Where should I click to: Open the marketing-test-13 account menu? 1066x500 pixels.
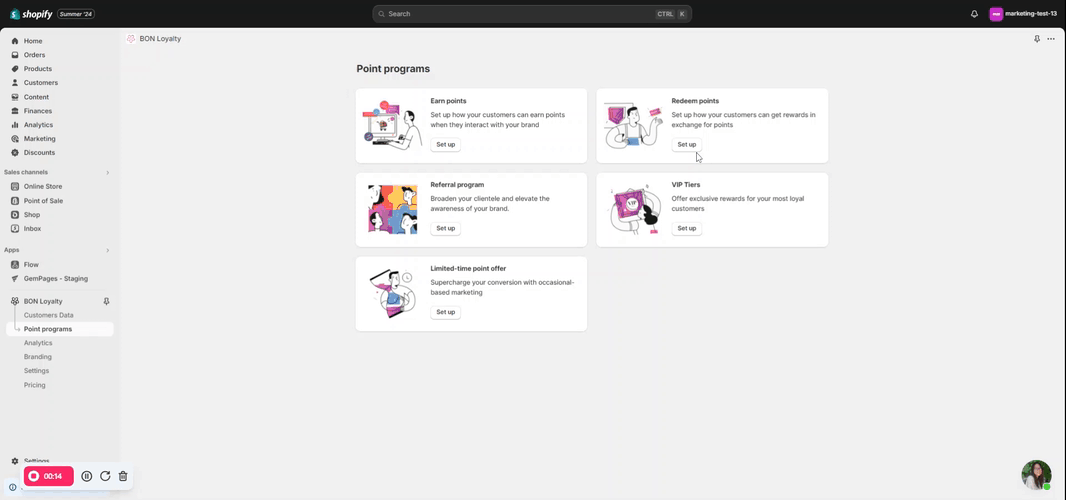(1024, 14)
